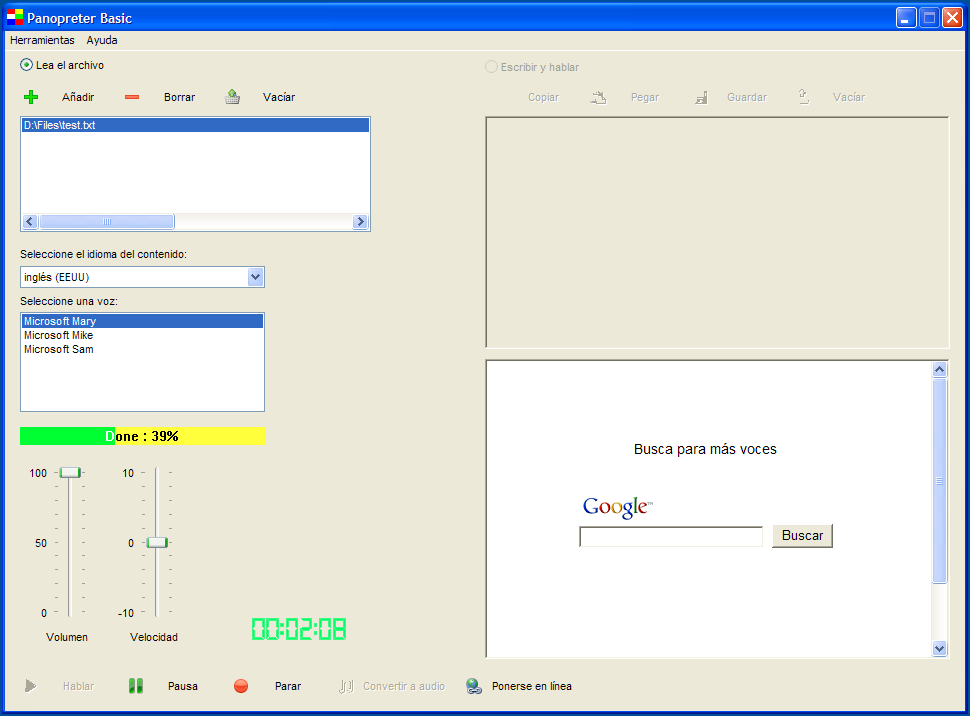Click the basket icon to empty file list
Screen dimensions: 970x716
[x=233, y=97]
